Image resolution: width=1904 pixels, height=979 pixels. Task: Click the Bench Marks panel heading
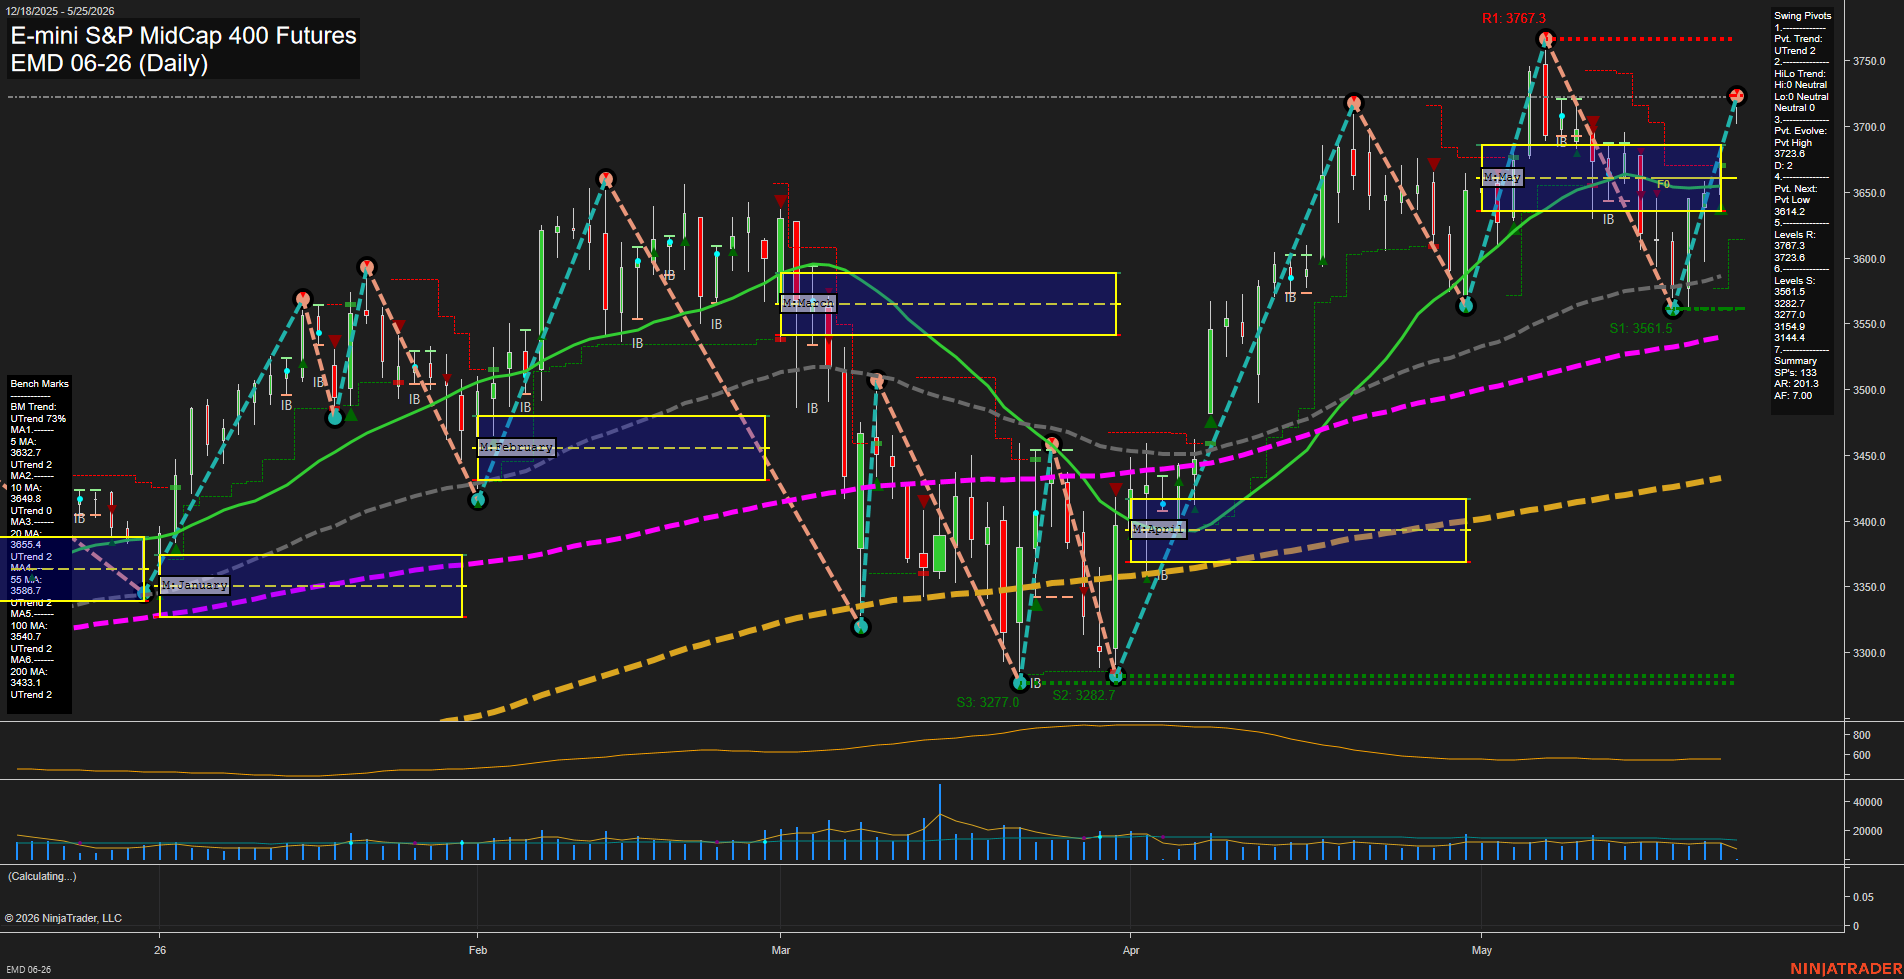(40, 384)
